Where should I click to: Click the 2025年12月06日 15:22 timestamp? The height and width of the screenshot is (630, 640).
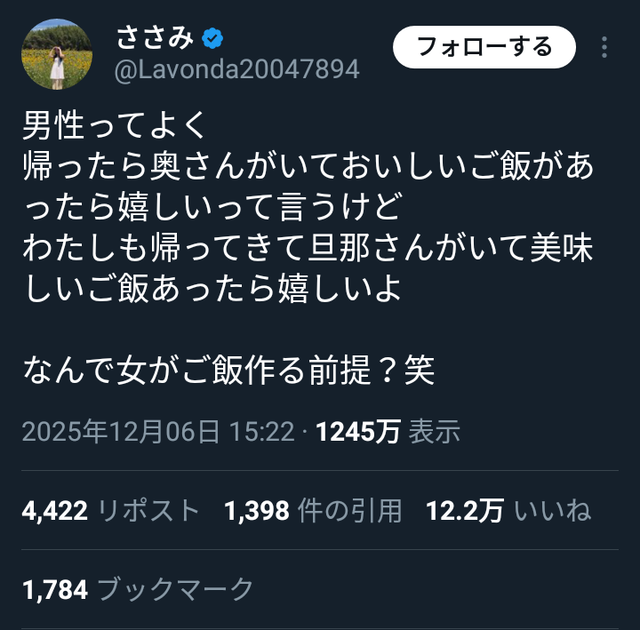point(158,431)
